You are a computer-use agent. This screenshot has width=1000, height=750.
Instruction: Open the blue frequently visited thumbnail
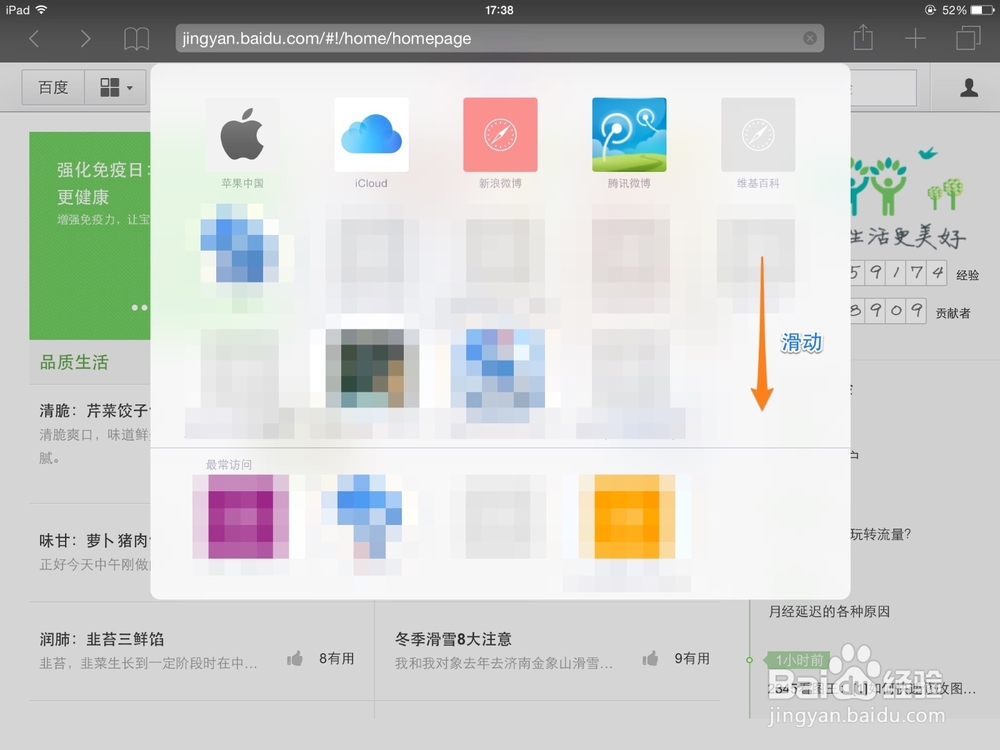pyautogui.click(x=370, y=517)
